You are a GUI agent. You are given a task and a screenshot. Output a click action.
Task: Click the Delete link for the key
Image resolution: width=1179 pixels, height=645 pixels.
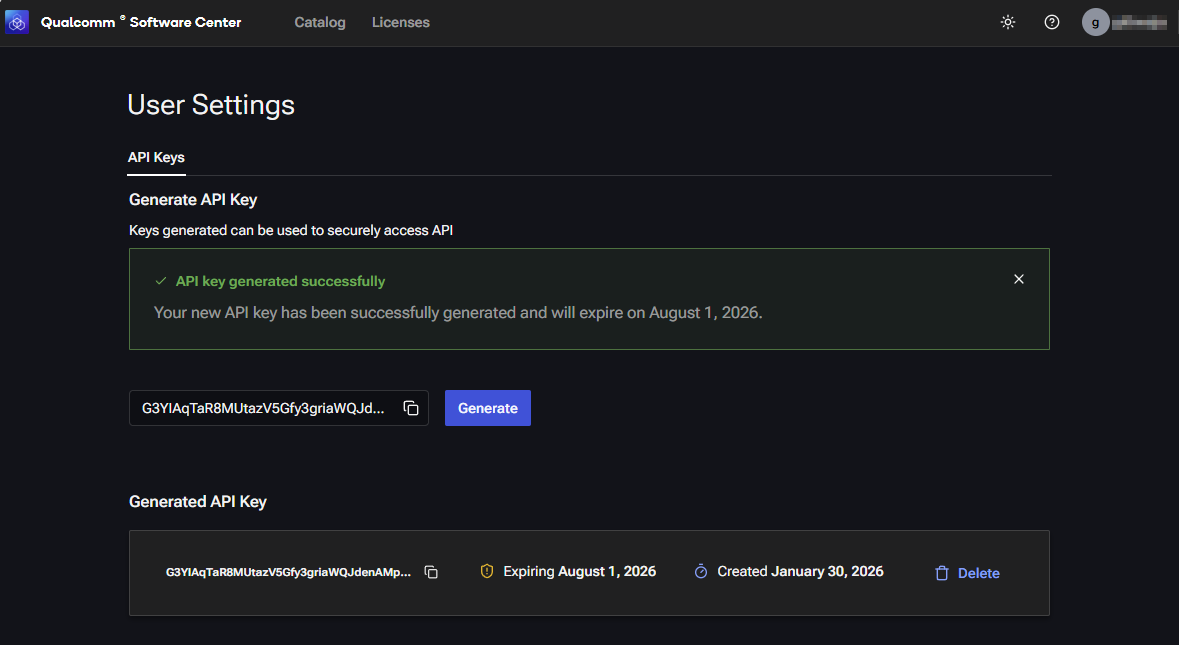978,573
